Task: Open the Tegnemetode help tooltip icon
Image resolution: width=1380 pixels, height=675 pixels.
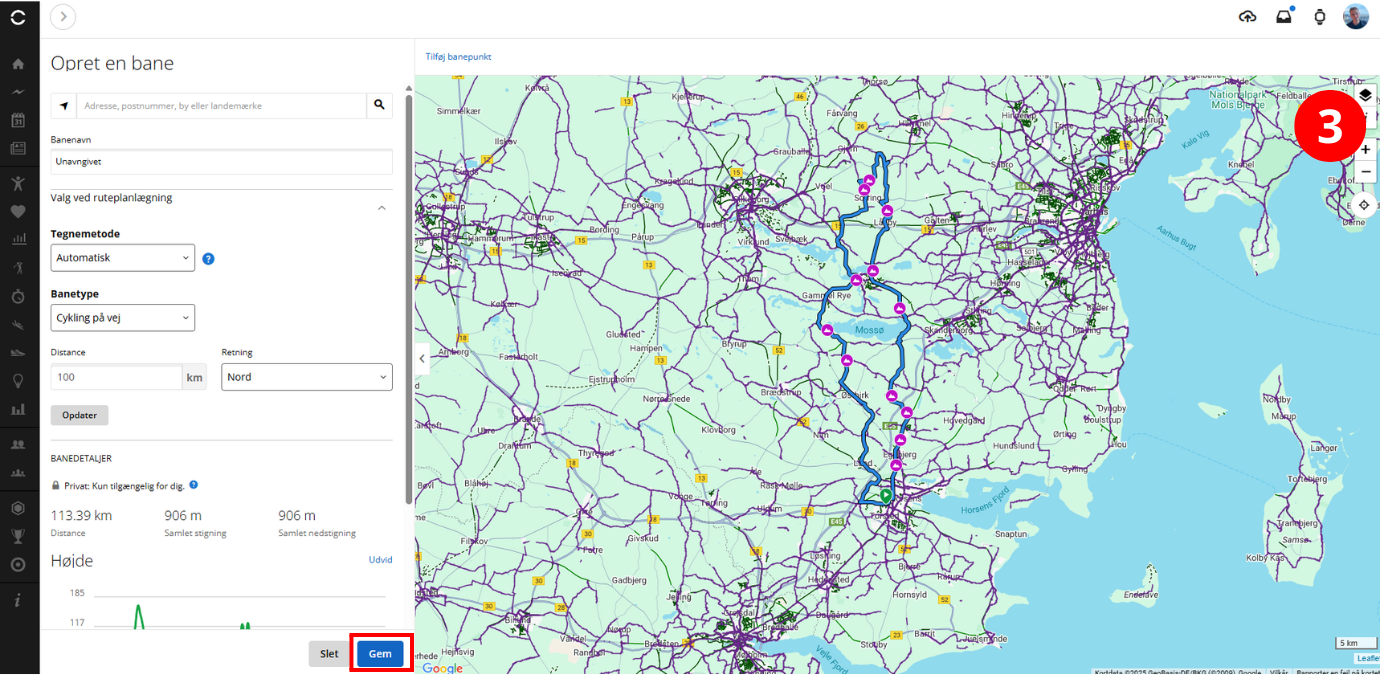Action: [x=208, y=258]
